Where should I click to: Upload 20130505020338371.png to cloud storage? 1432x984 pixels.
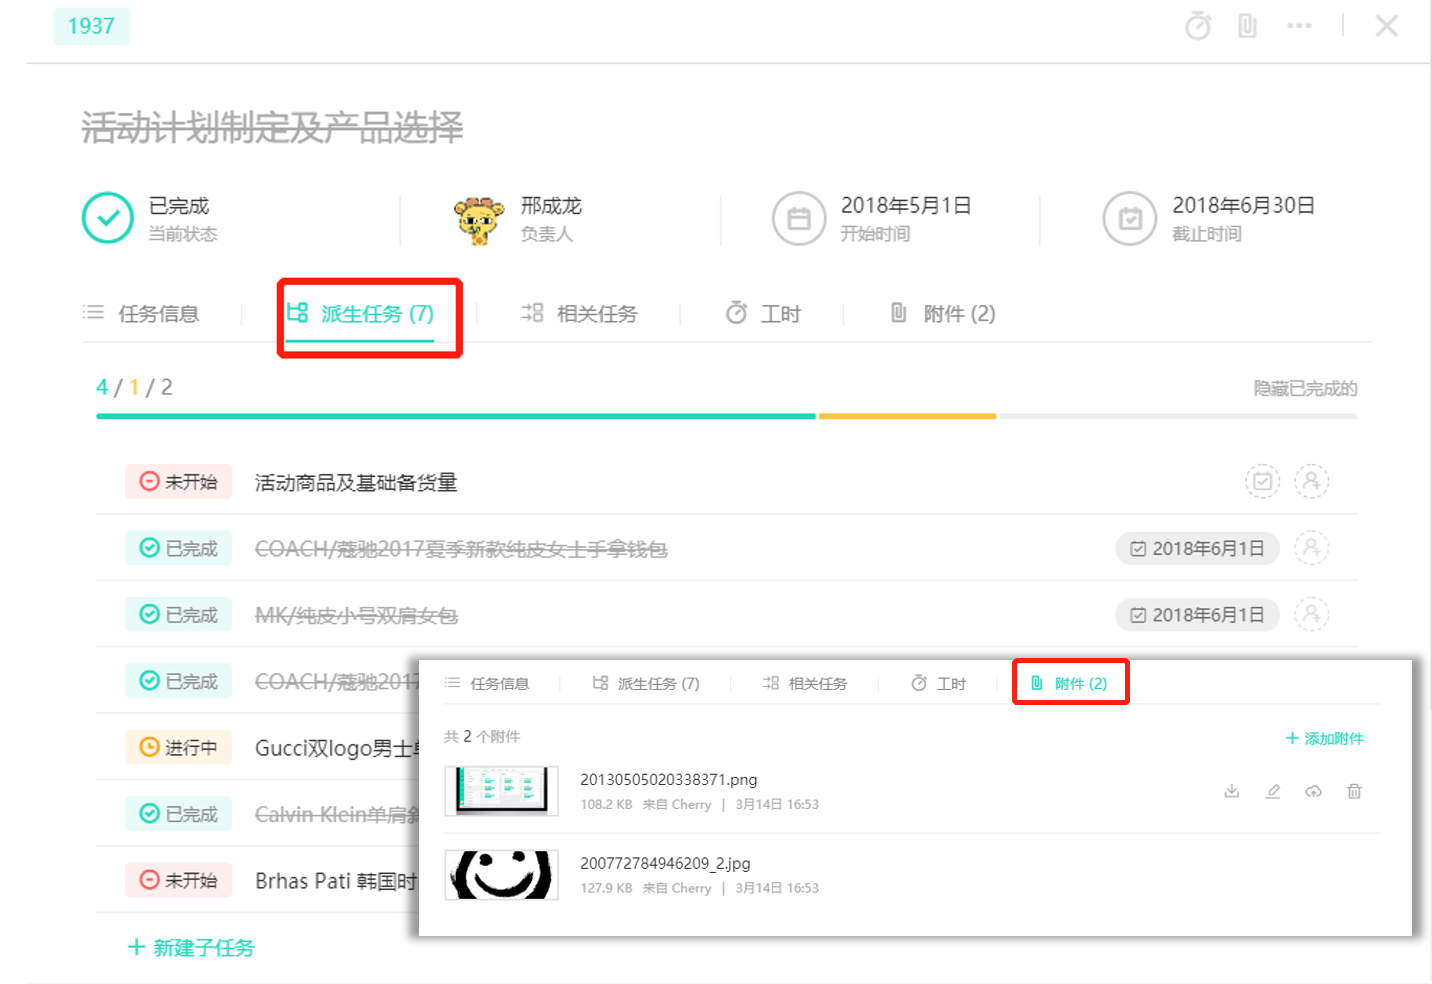pos(1313,791)
